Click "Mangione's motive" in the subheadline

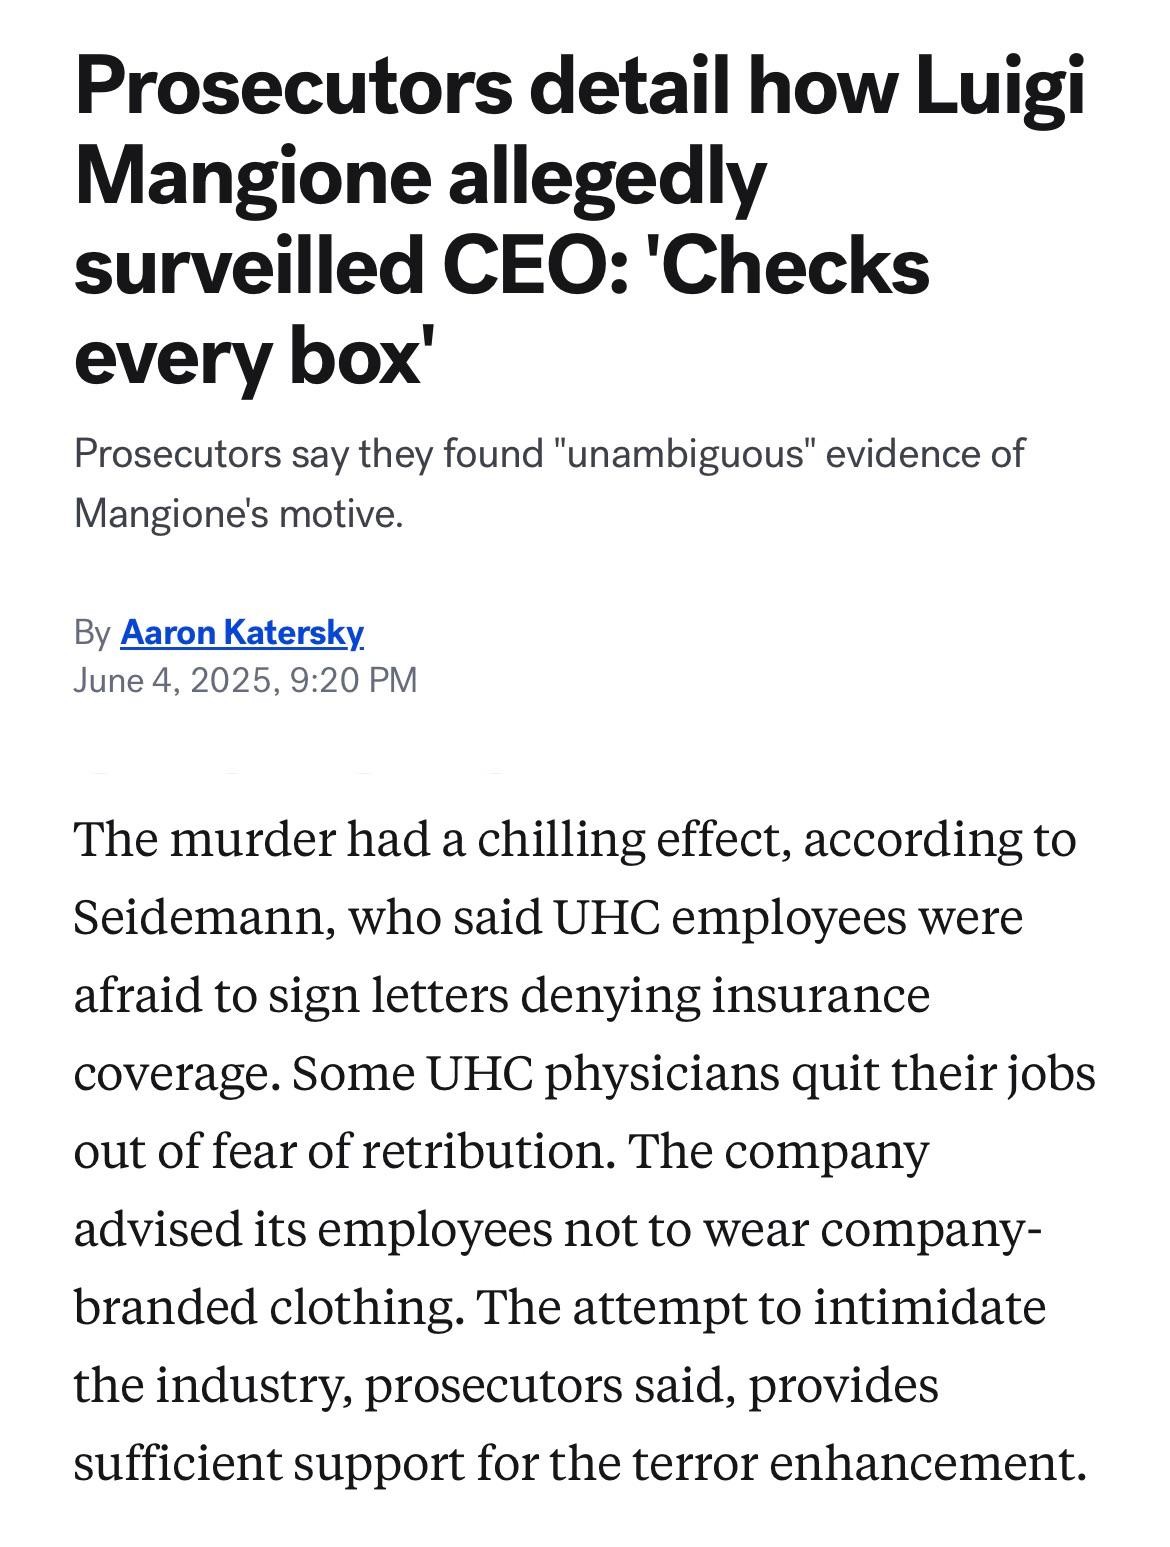[238, 514]
